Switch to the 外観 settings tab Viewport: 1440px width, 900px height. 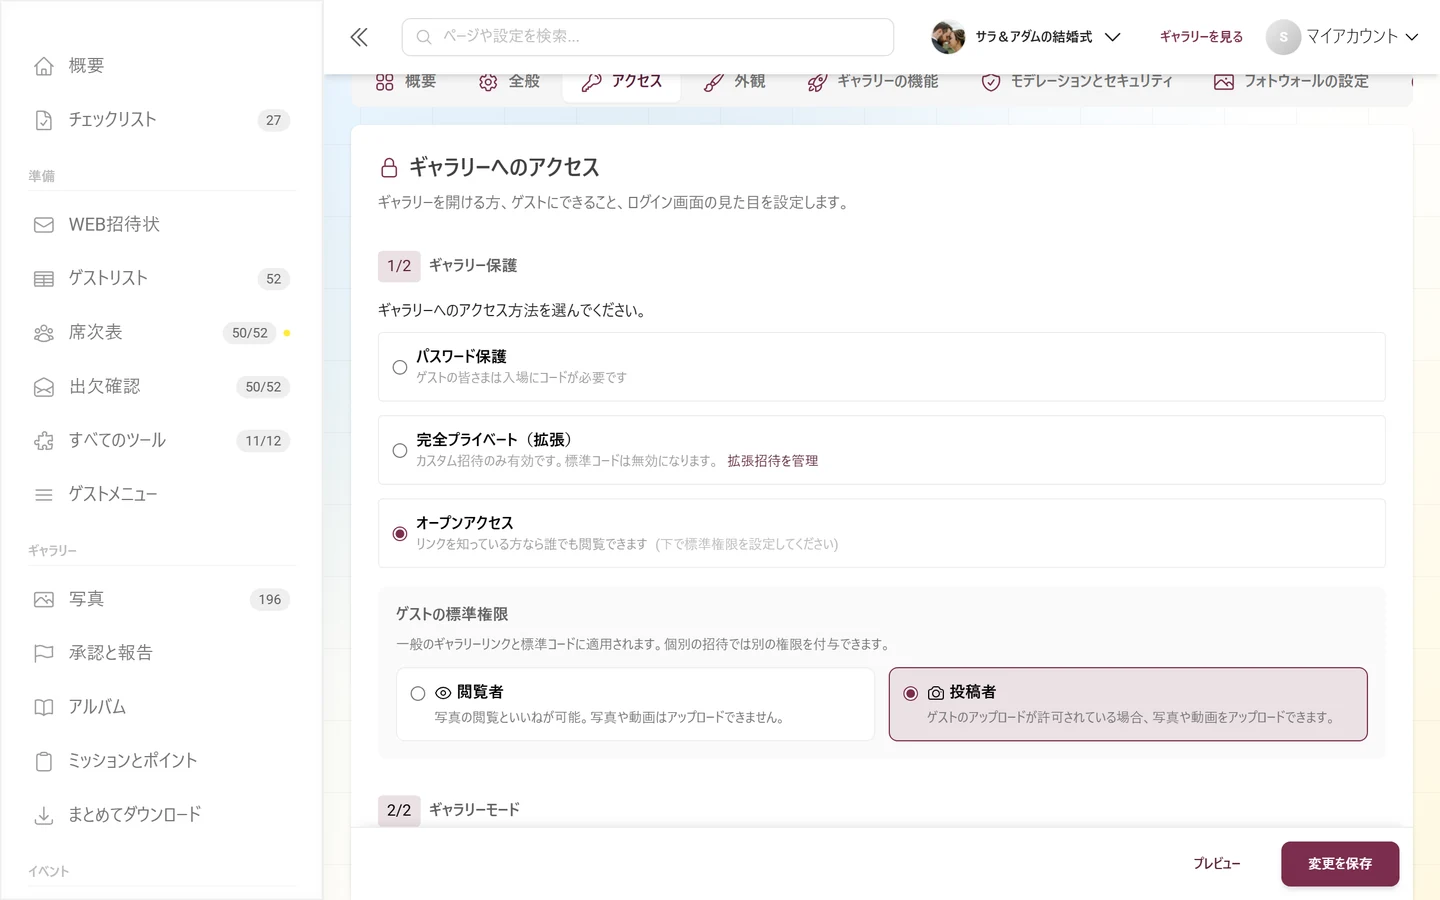pyautogui.click(x=735, y=82)
